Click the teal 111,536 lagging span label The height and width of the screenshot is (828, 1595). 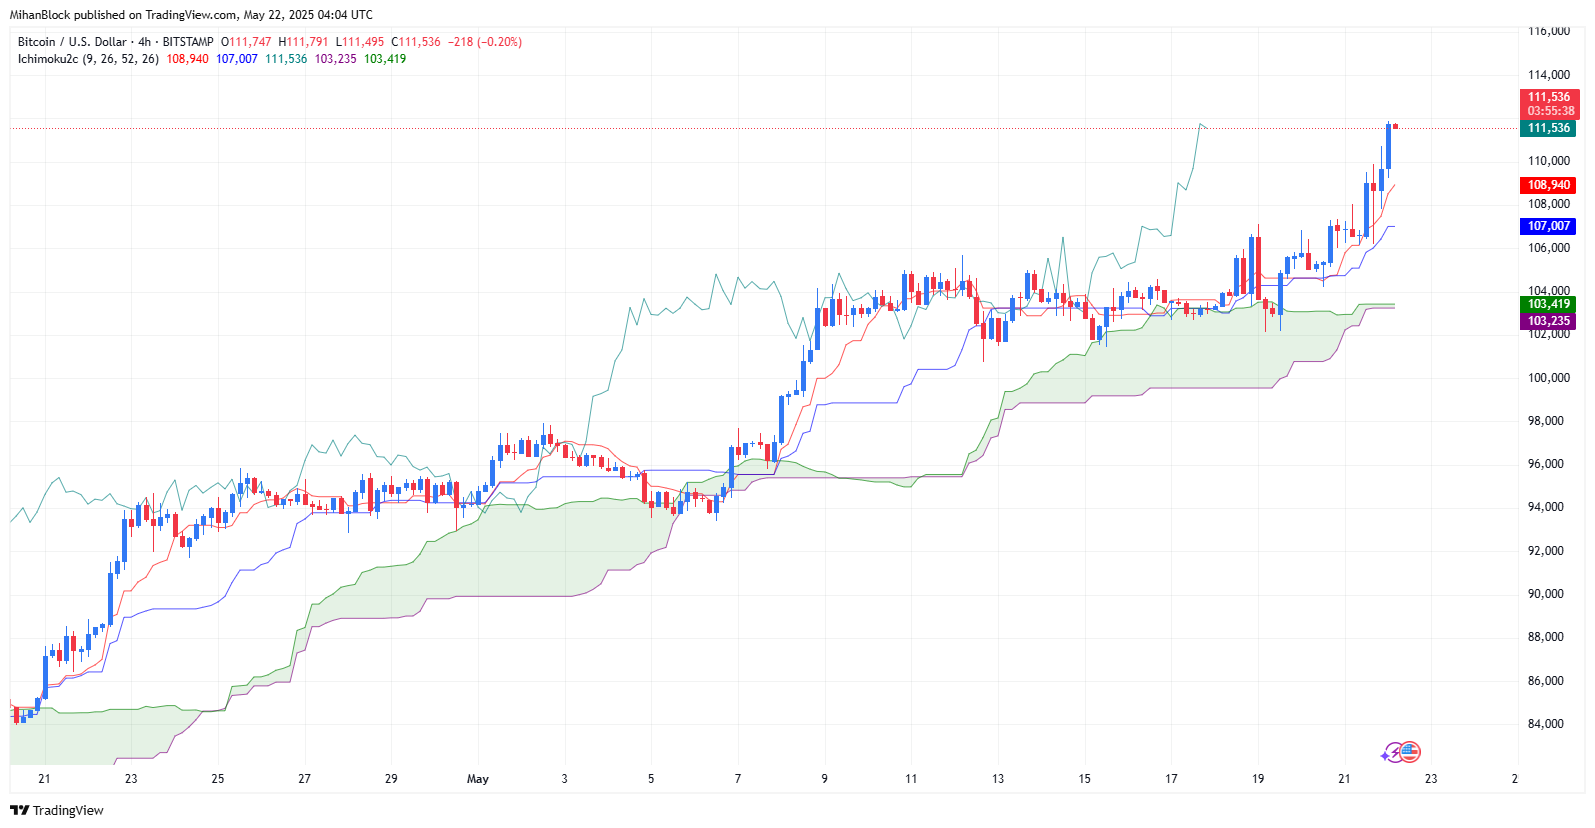(1549, 128)
